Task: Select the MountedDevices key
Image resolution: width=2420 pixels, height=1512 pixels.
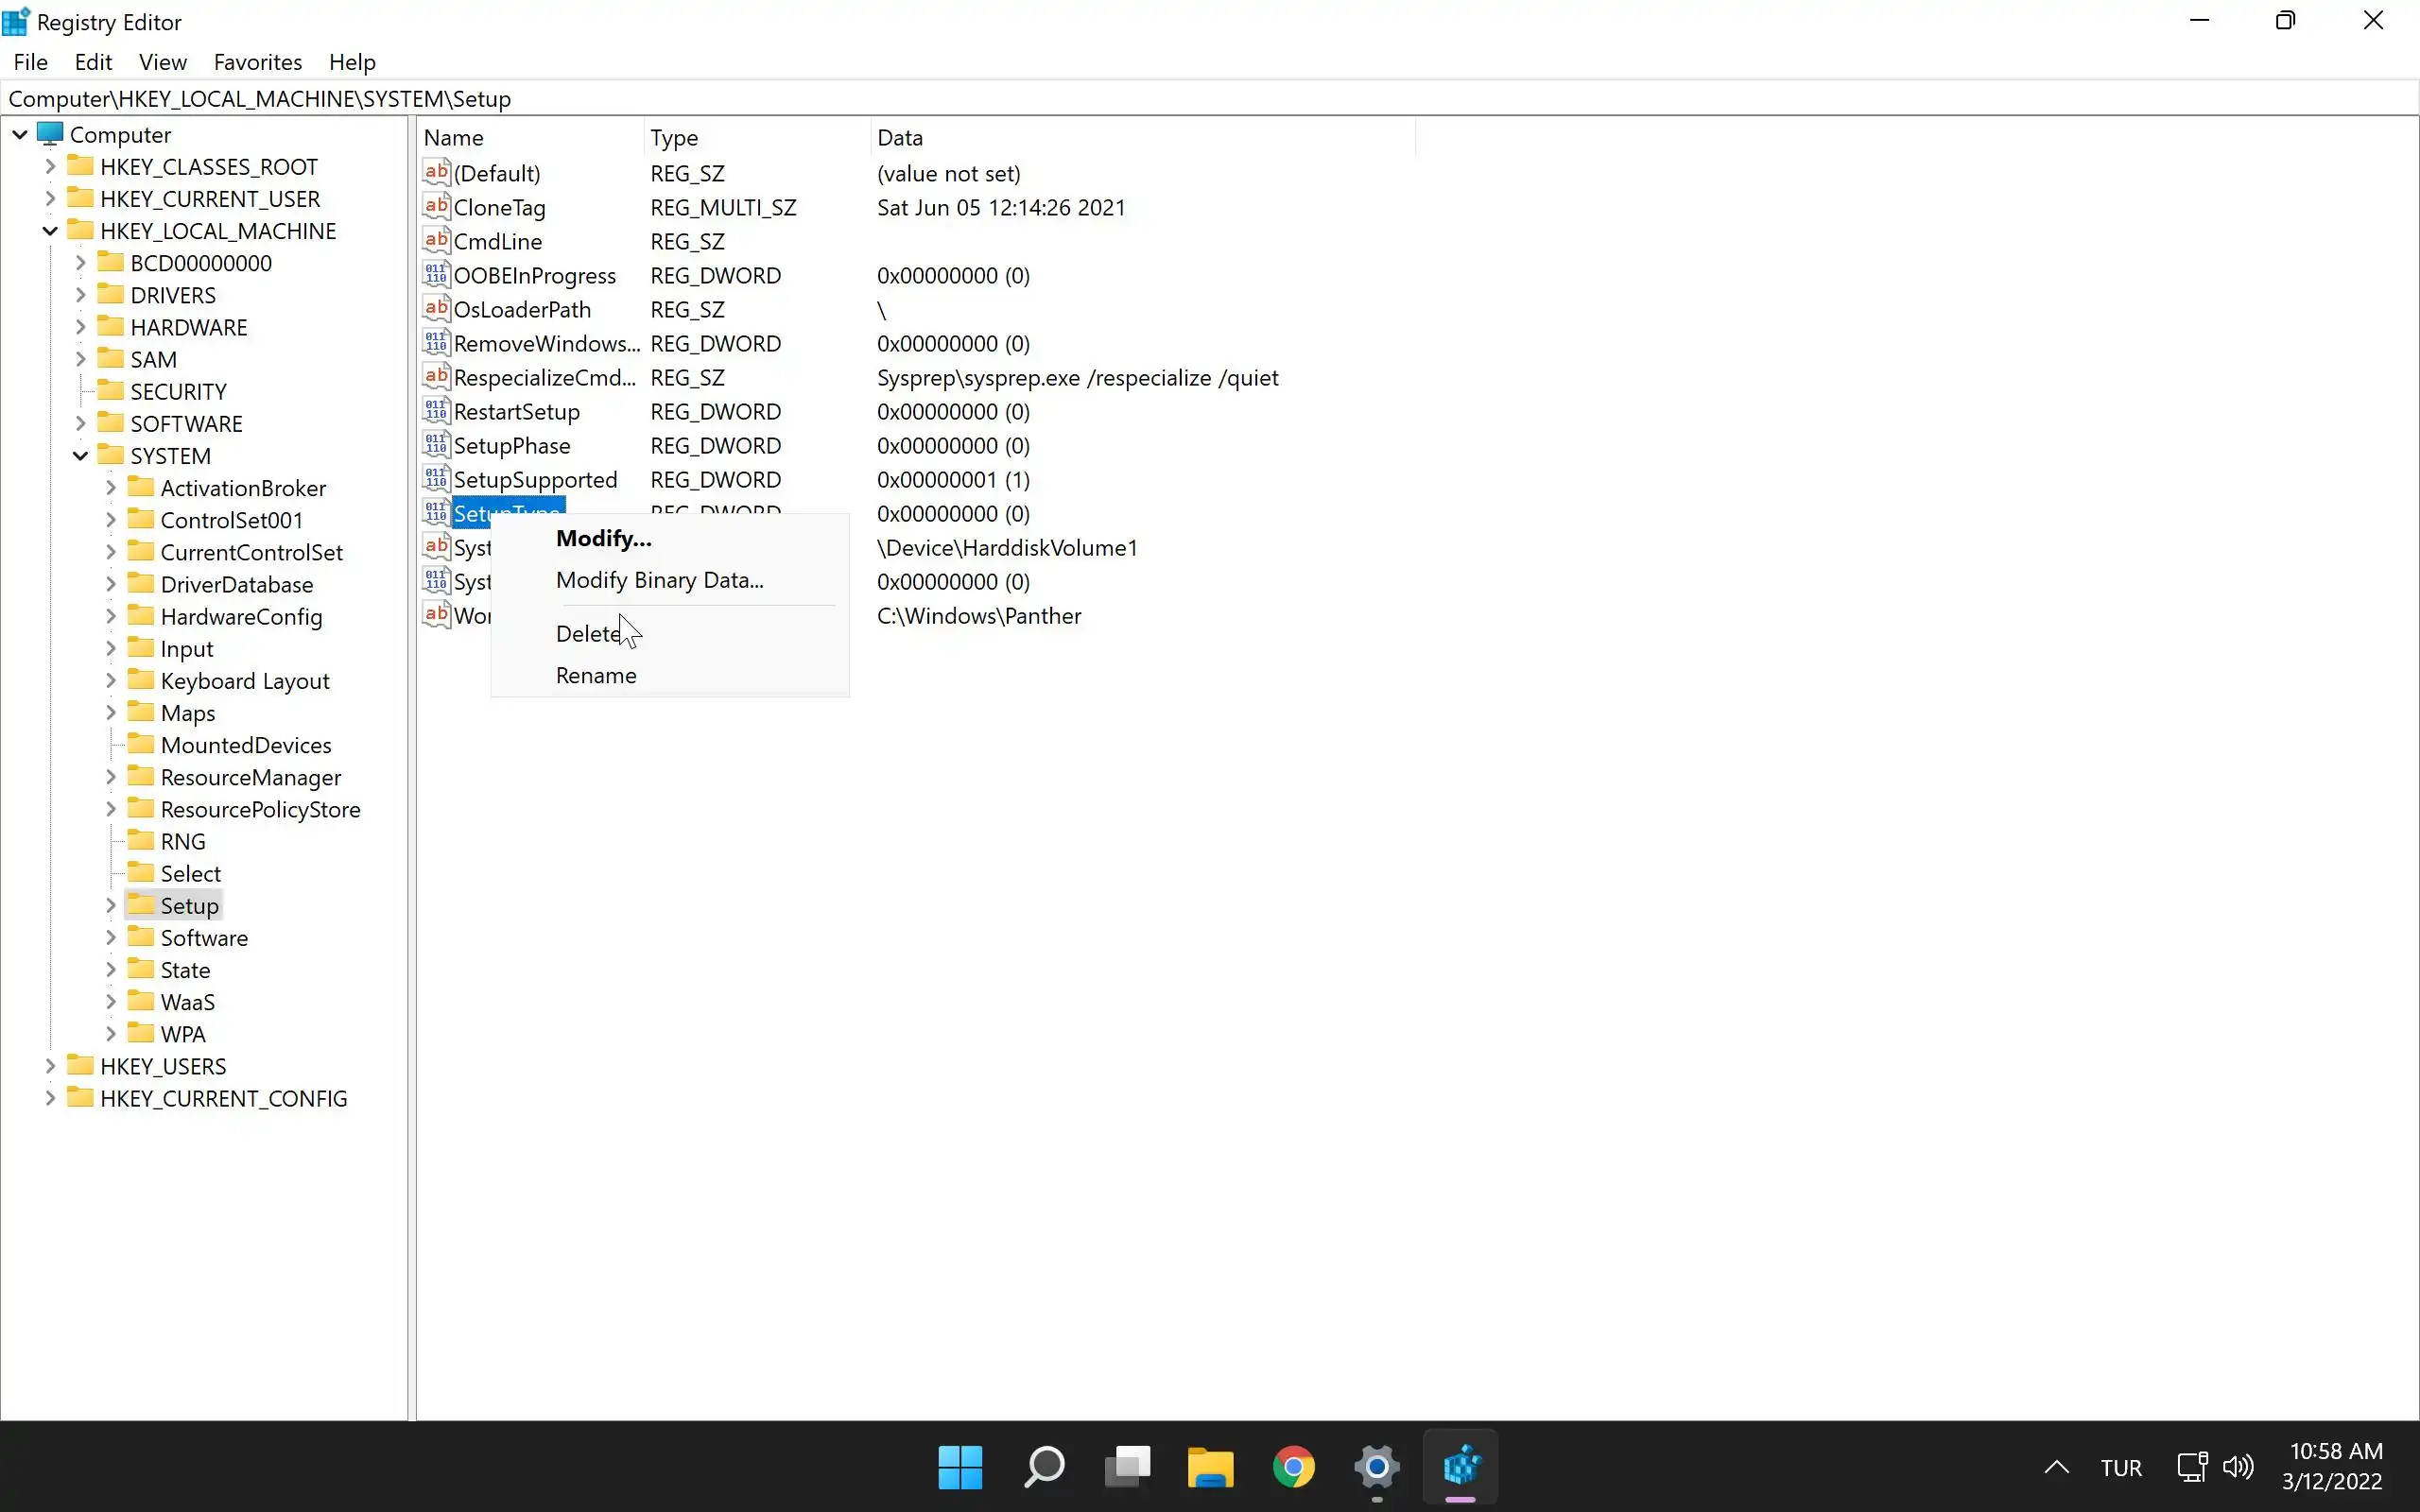Action: (x=245, y=745)
